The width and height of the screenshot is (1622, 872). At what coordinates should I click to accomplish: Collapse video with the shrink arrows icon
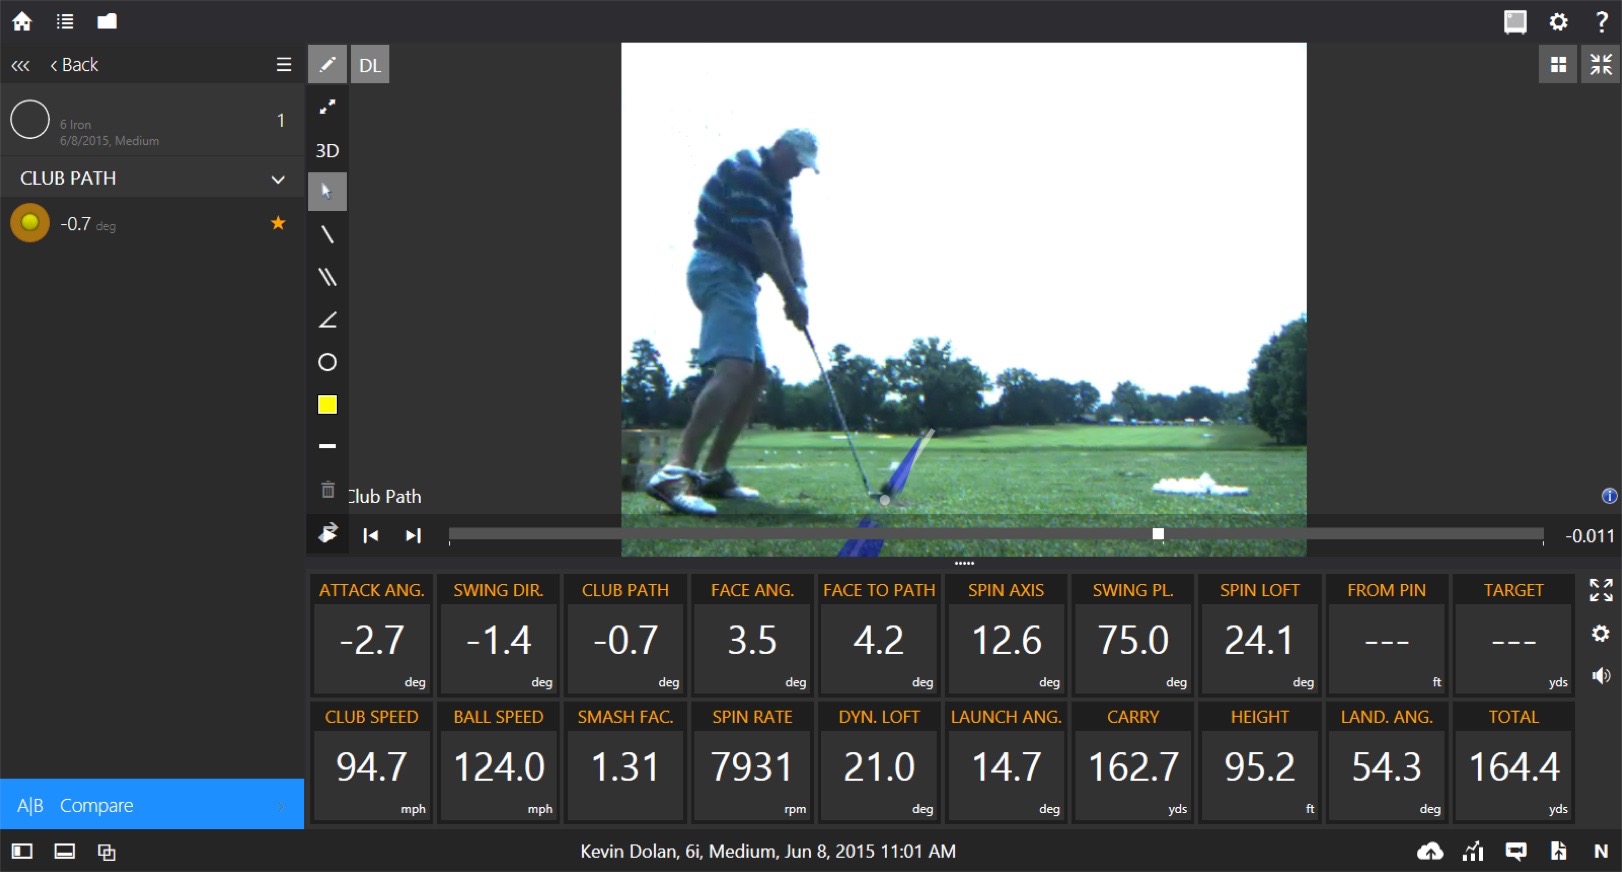[x=1601, y=65]
